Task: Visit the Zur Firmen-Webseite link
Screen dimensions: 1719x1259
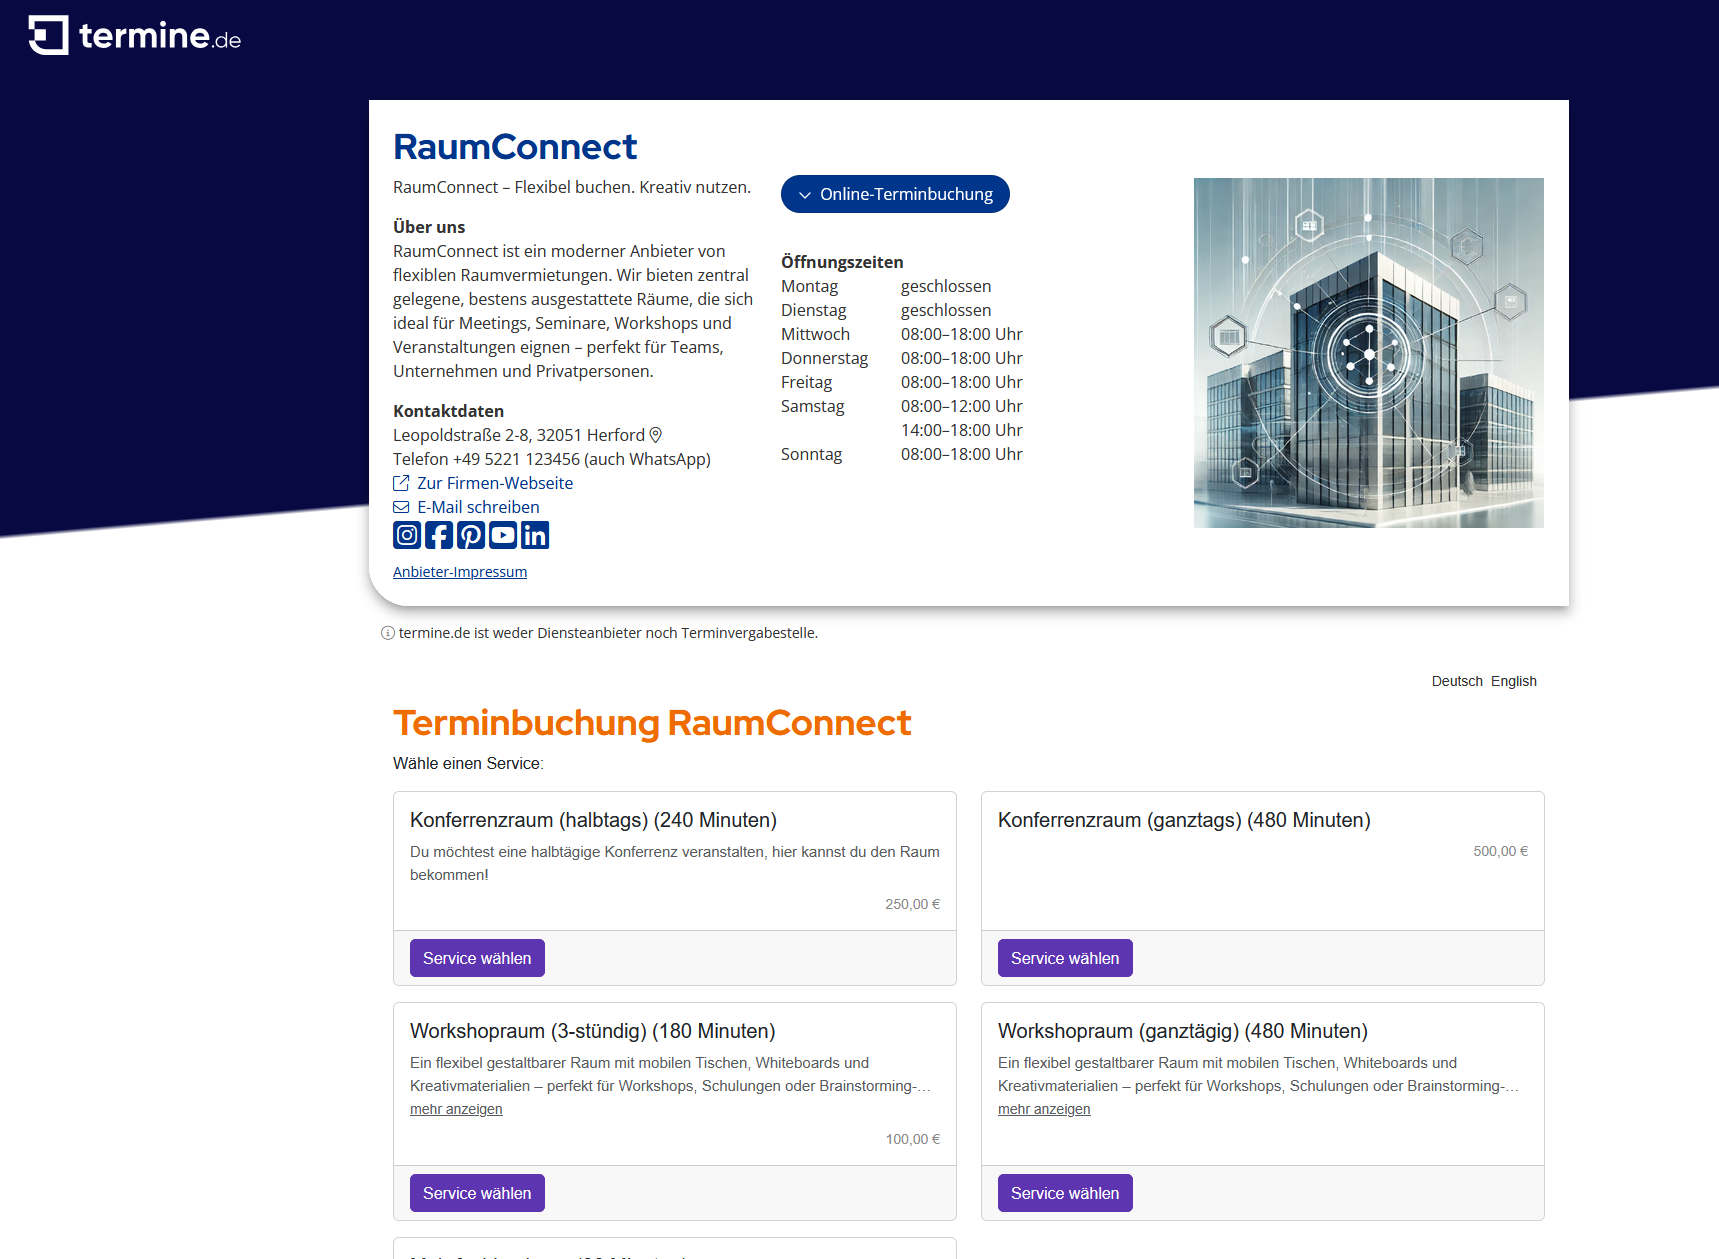Action: tap(484, 483)
